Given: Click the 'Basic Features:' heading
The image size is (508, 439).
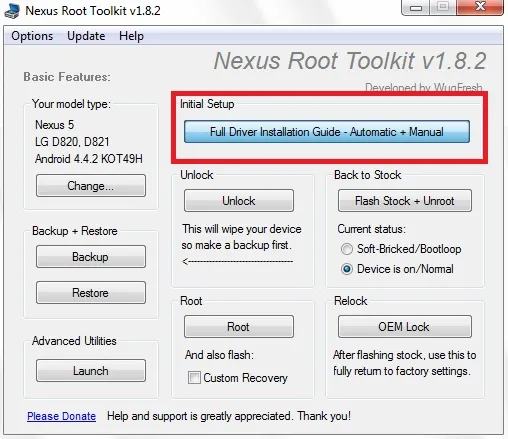Looking at the screenshot, I should coord(67,77).
